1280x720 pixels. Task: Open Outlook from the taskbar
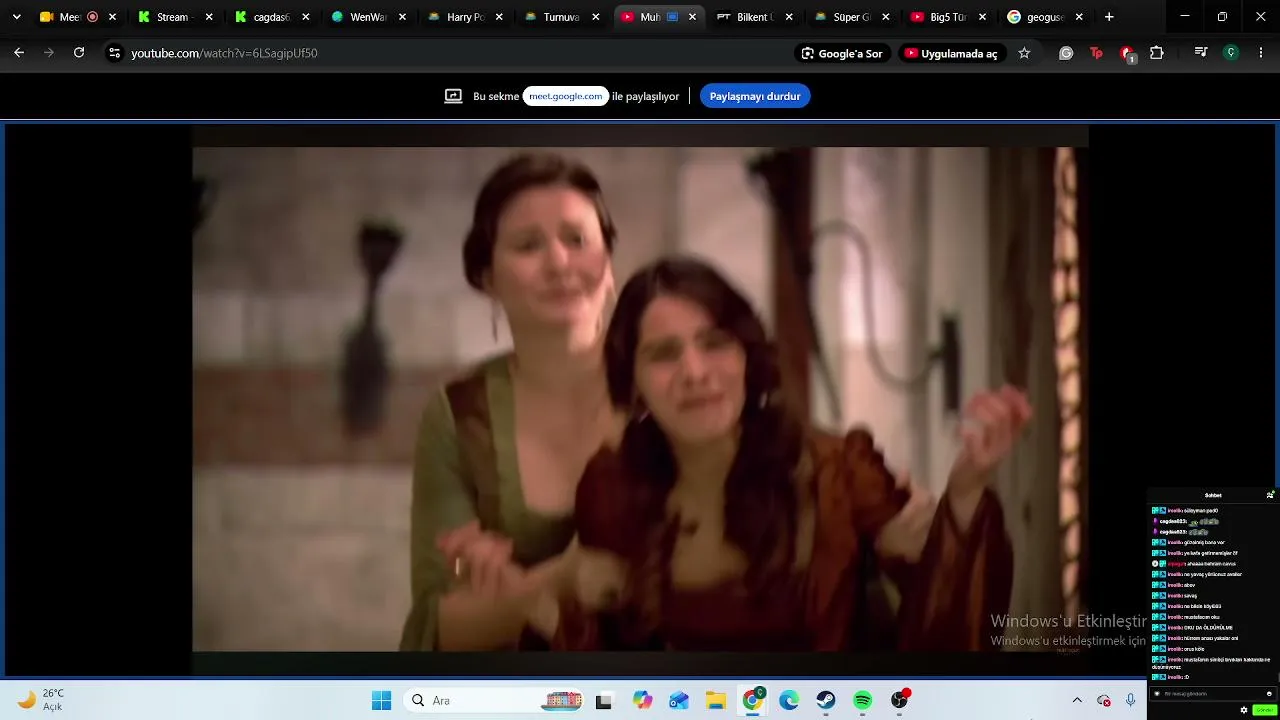tap(679, 701)
